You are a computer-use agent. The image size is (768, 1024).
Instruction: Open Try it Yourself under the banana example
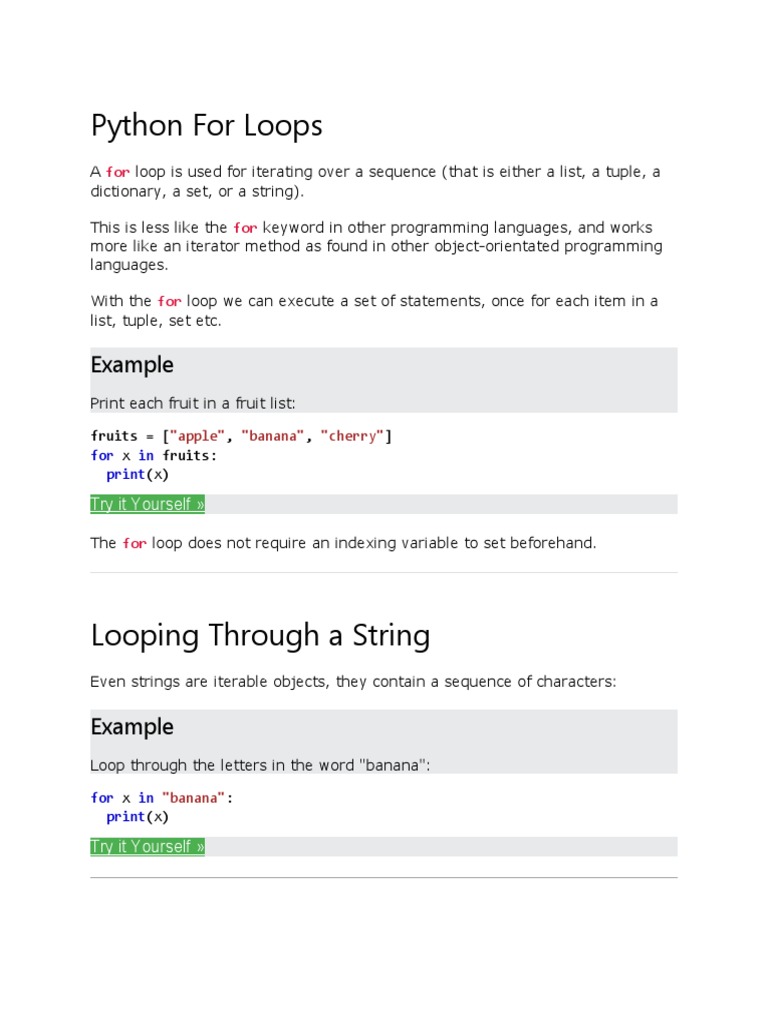coord(147,846)
